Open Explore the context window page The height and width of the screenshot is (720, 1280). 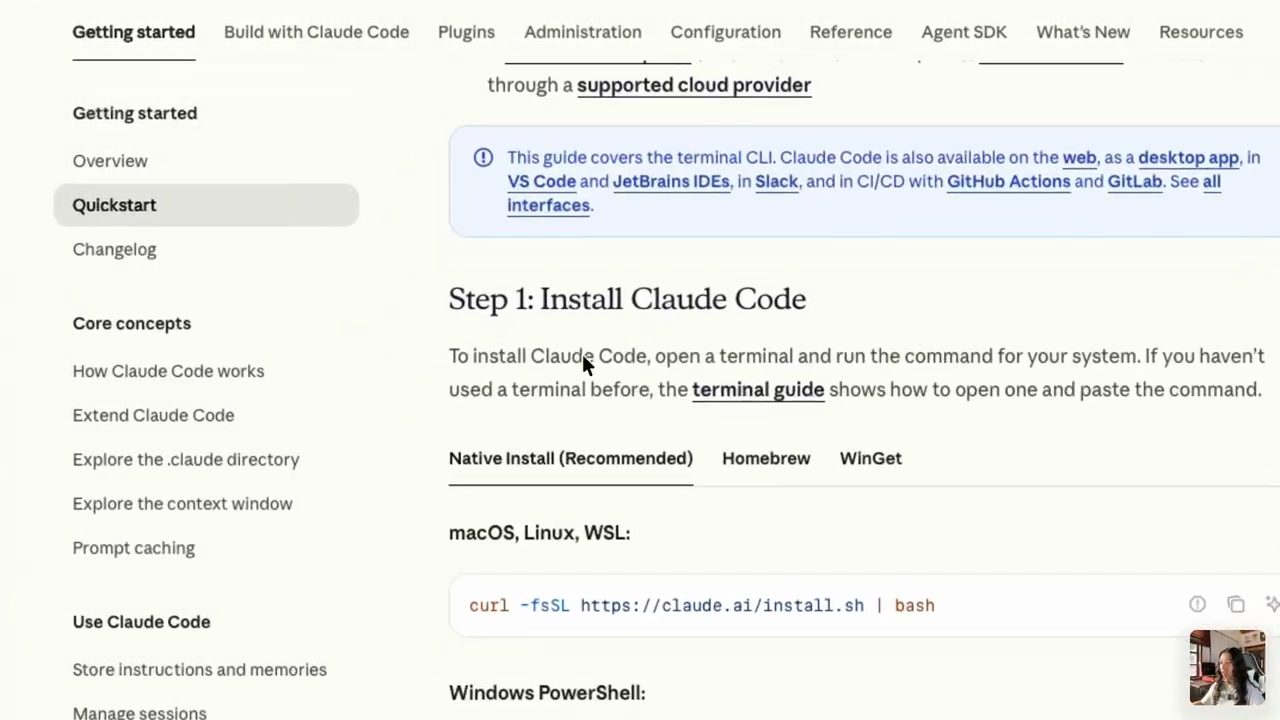tap(182, 503)
